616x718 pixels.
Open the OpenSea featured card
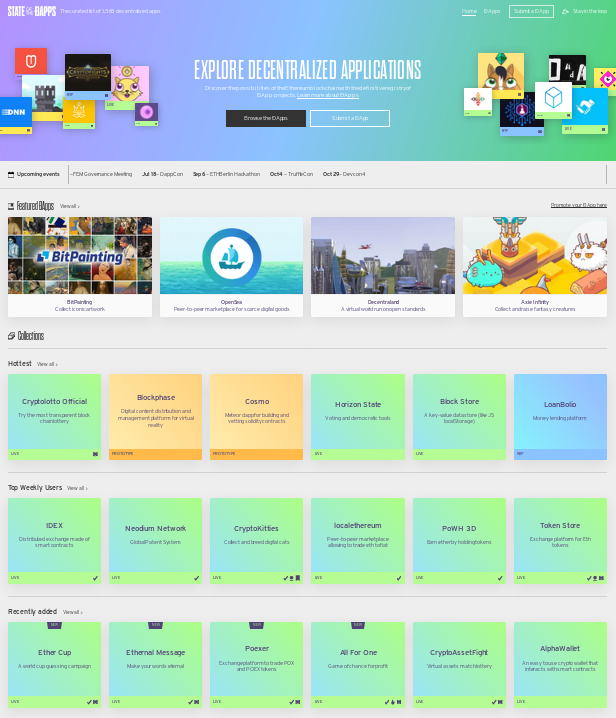pyautogui.click(x=231, y=267)
